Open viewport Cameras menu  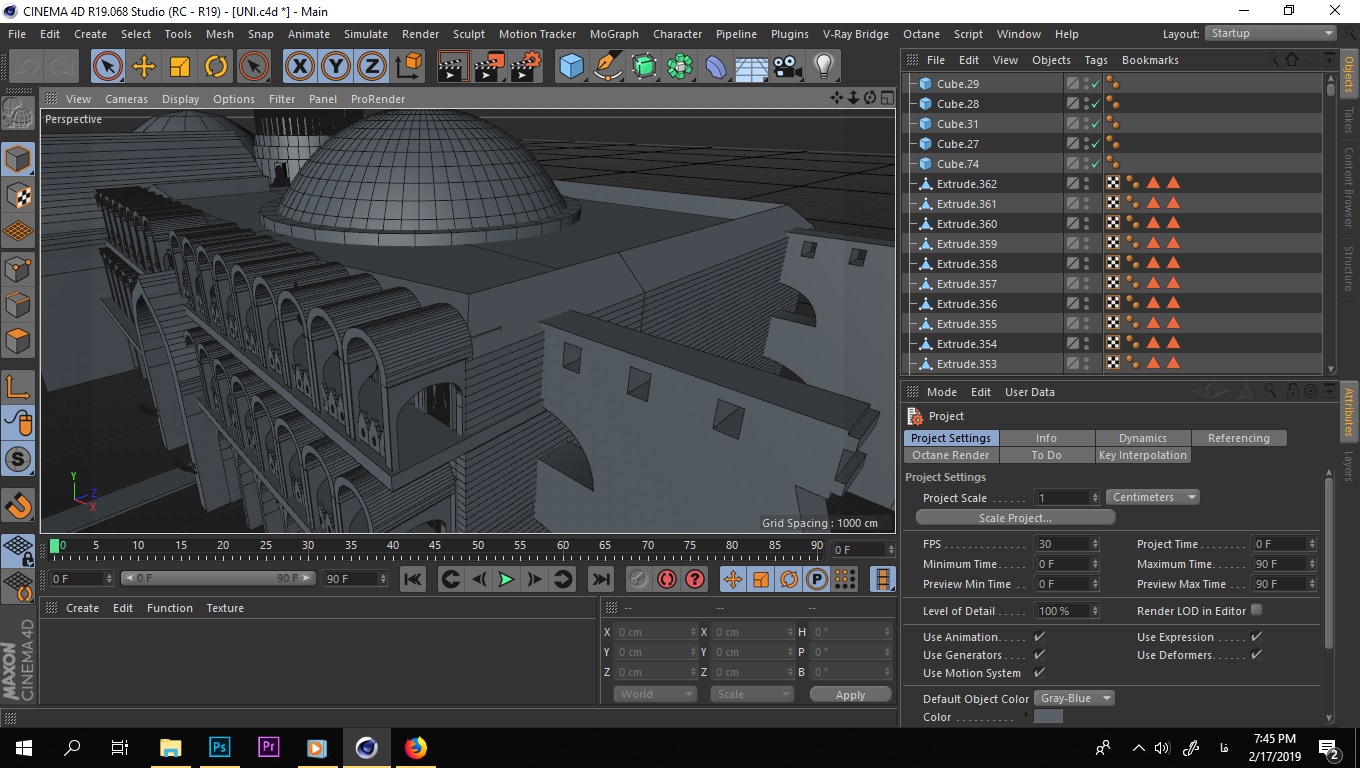126,99
